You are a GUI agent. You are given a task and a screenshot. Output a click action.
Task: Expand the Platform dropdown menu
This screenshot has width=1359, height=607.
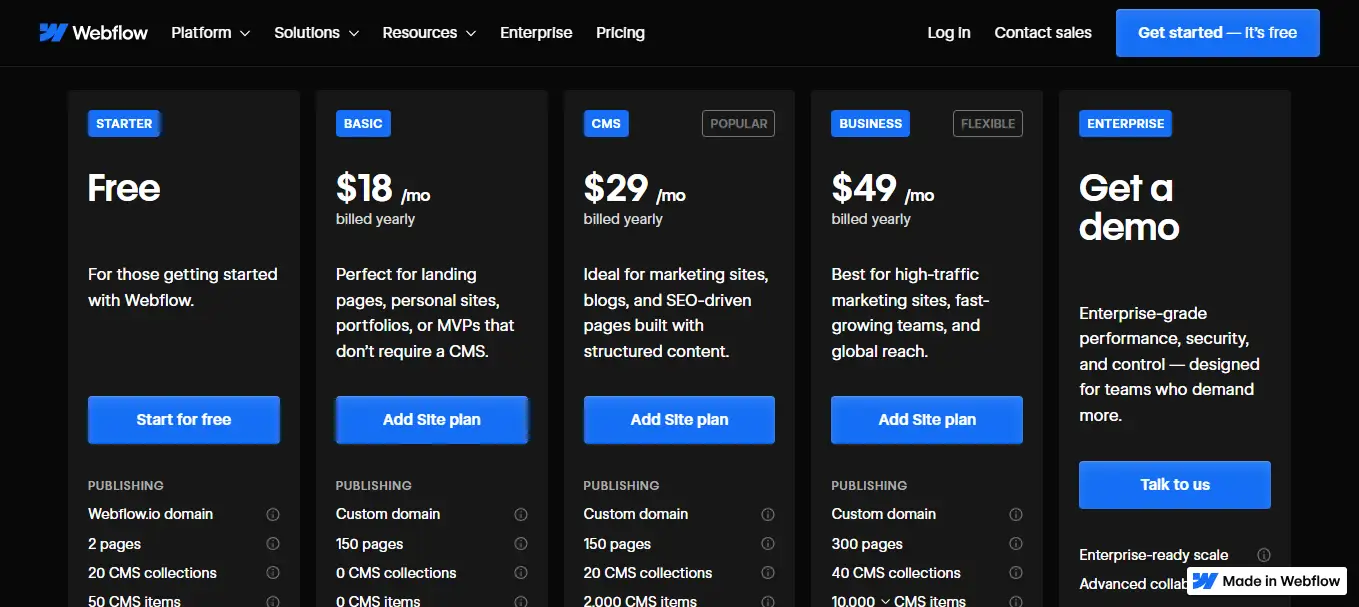pos(210,33)
